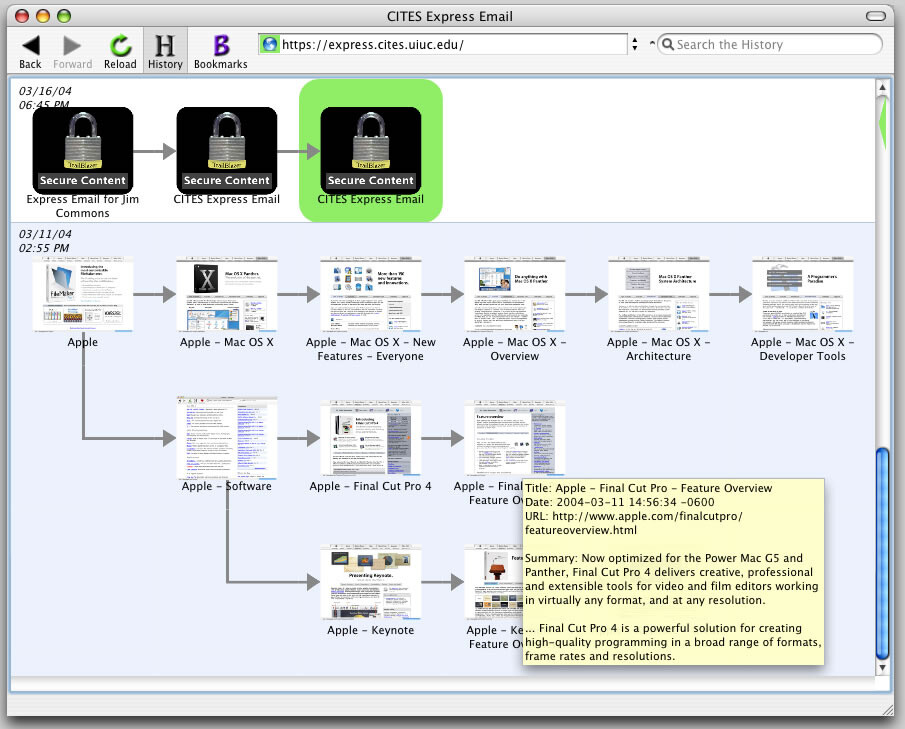The width and height of the screenshot is (905, 729).
Task: Open the Mac OS X Developer Tools thumbnail
Action: [x=802, y=294]
